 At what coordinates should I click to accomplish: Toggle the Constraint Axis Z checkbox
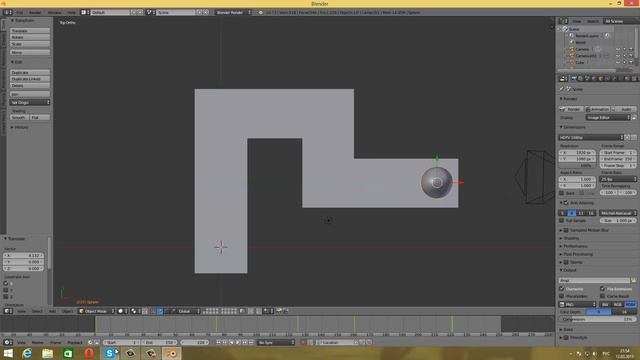tap(6, 296)
